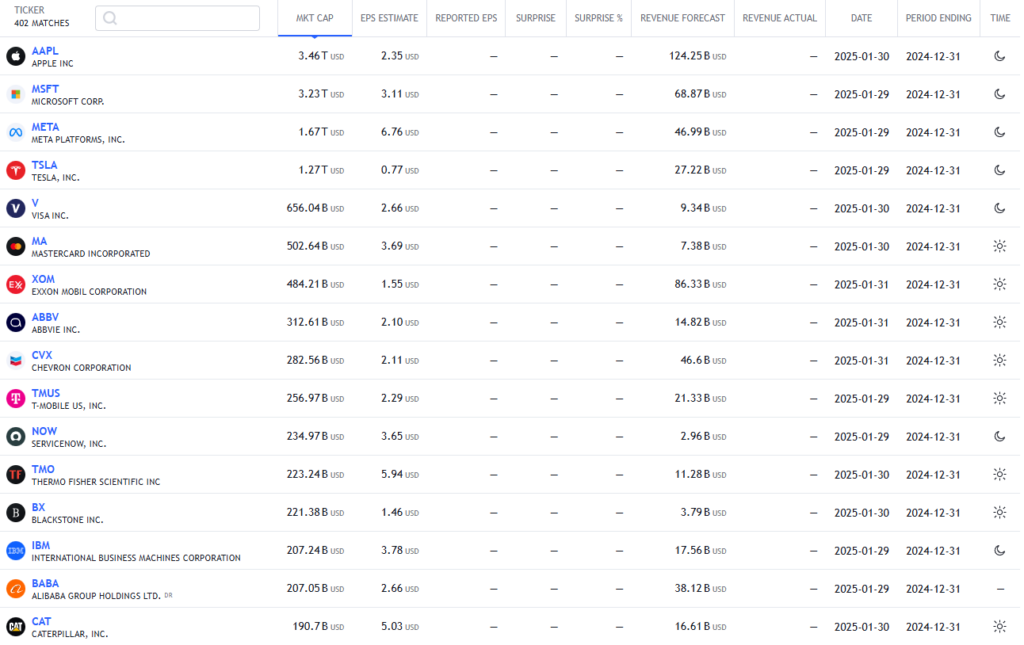This screenshot has height=645, width=1024.
Task: Click the AbbVie logo icon
Action: 16,322
